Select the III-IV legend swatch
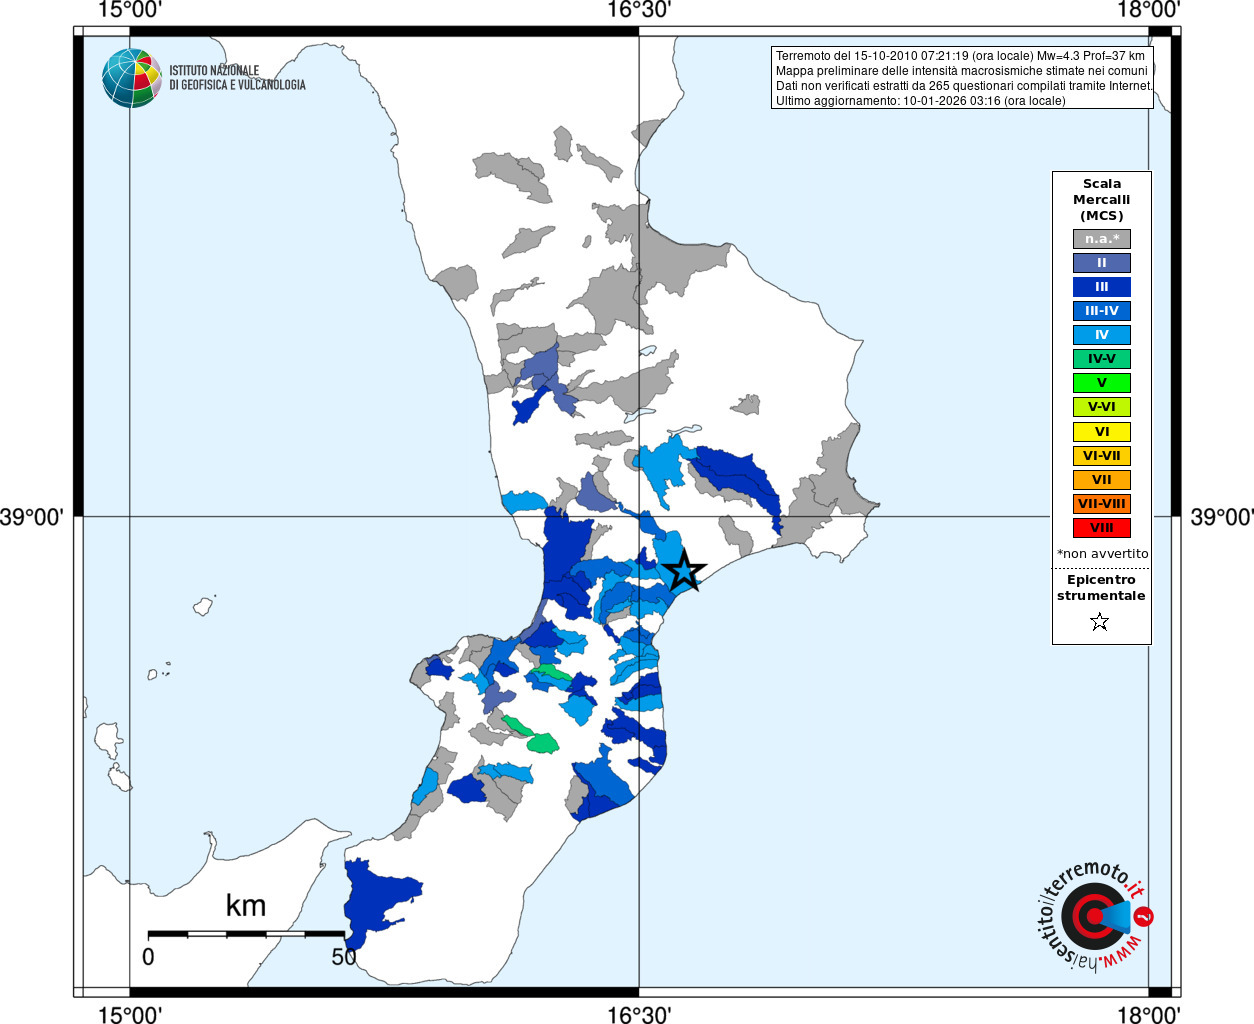The width and height of the screenshot is (1254, 1024). (1101, 311)
